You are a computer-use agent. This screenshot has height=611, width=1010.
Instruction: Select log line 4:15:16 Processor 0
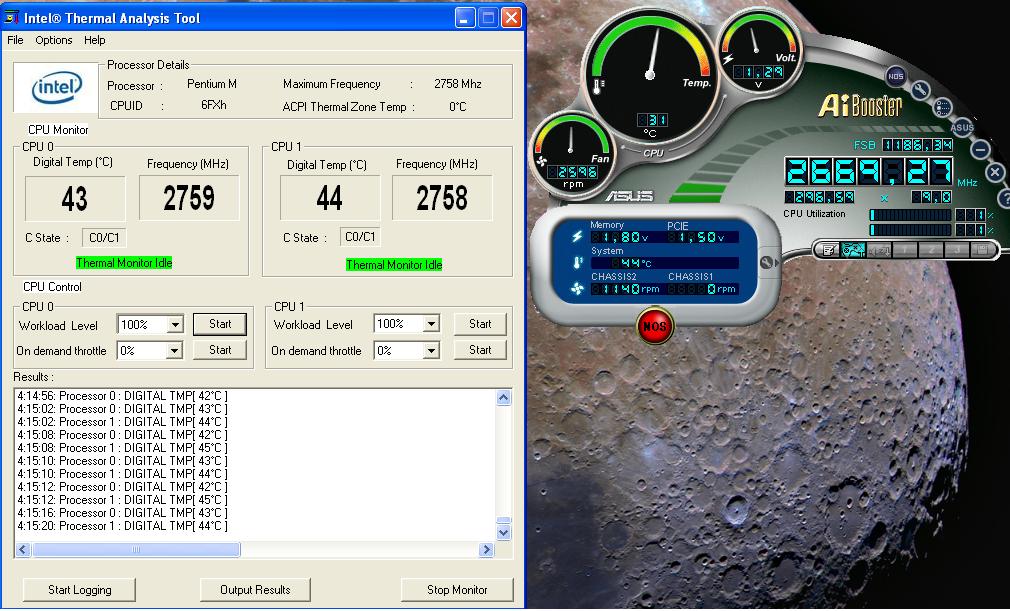tap(122, 513)
